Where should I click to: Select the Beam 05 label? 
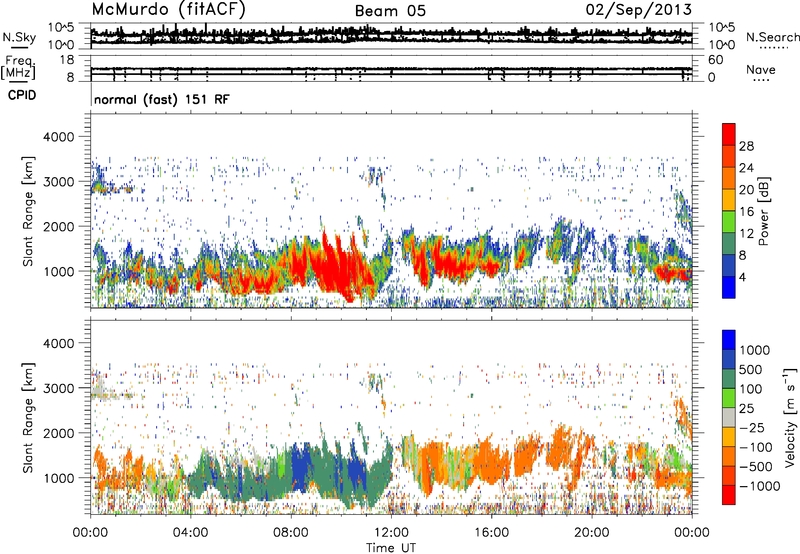(390, 11)
